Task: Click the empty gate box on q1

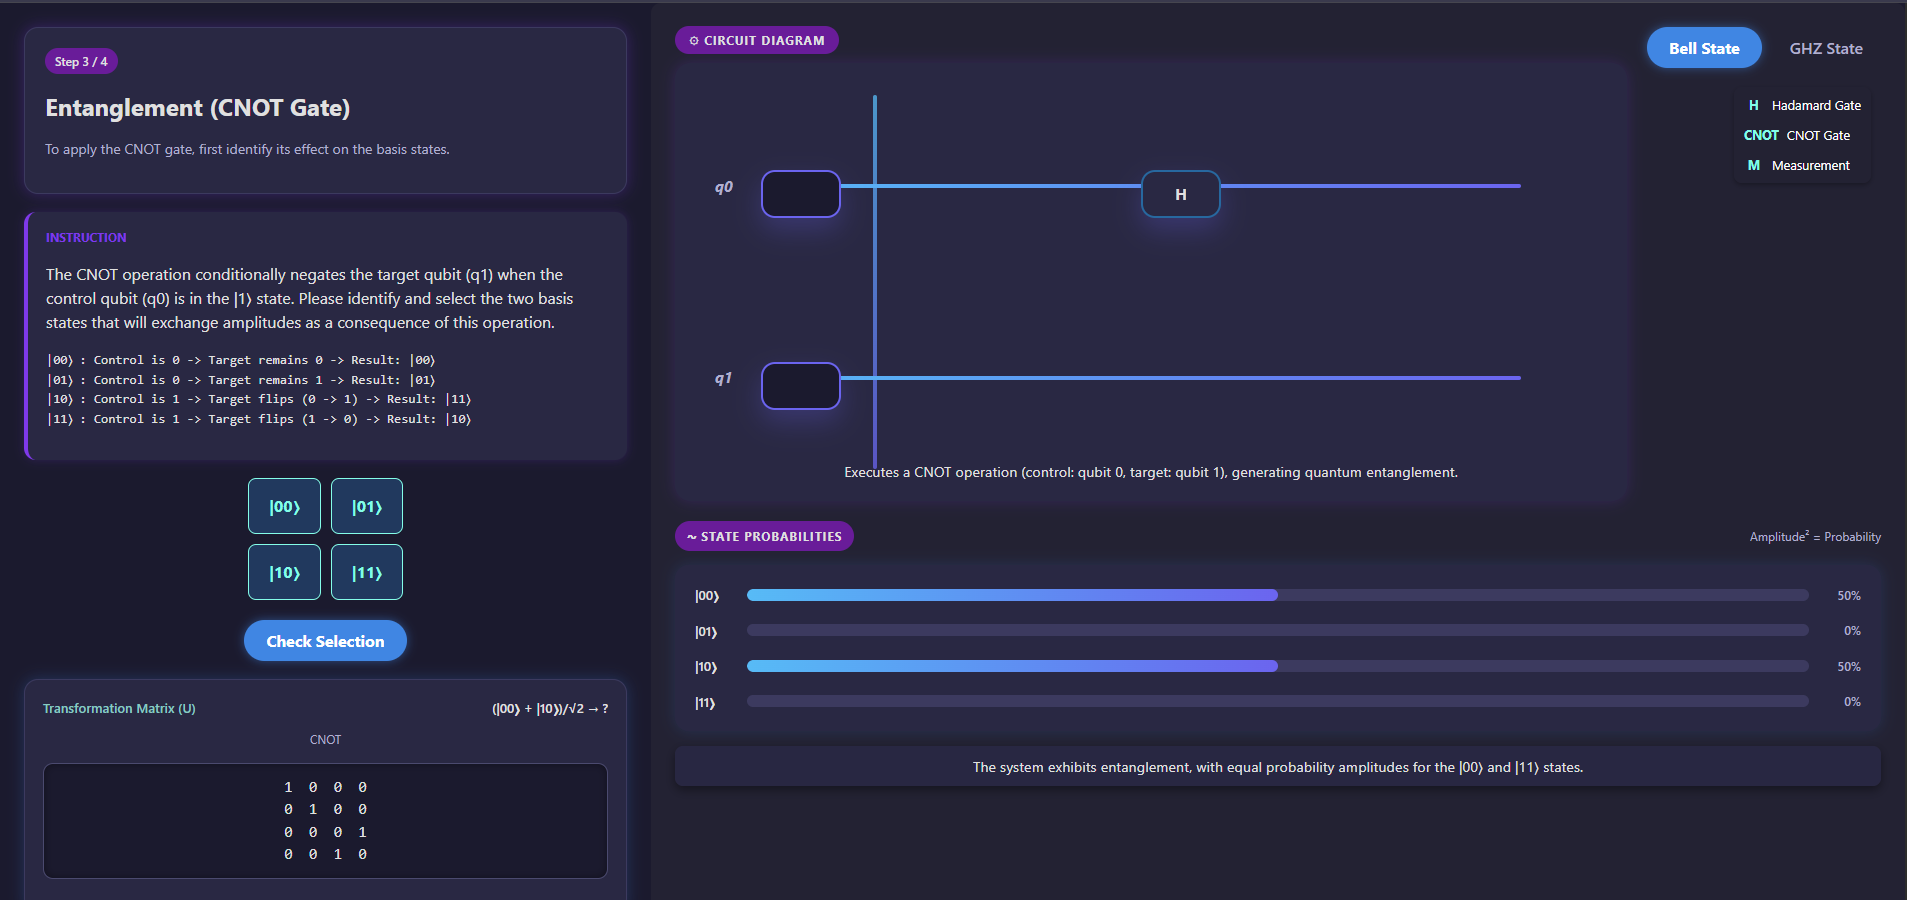Action: tap(800, 386)
